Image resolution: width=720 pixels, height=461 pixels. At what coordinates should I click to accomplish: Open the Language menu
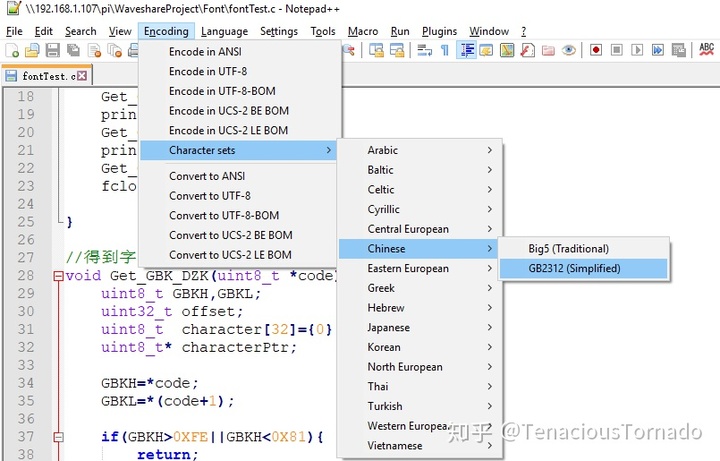225,31
